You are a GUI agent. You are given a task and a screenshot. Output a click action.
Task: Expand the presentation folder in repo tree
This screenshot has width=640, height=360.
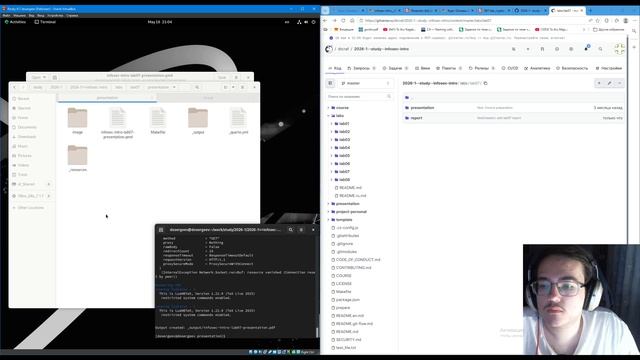(329, 204)
